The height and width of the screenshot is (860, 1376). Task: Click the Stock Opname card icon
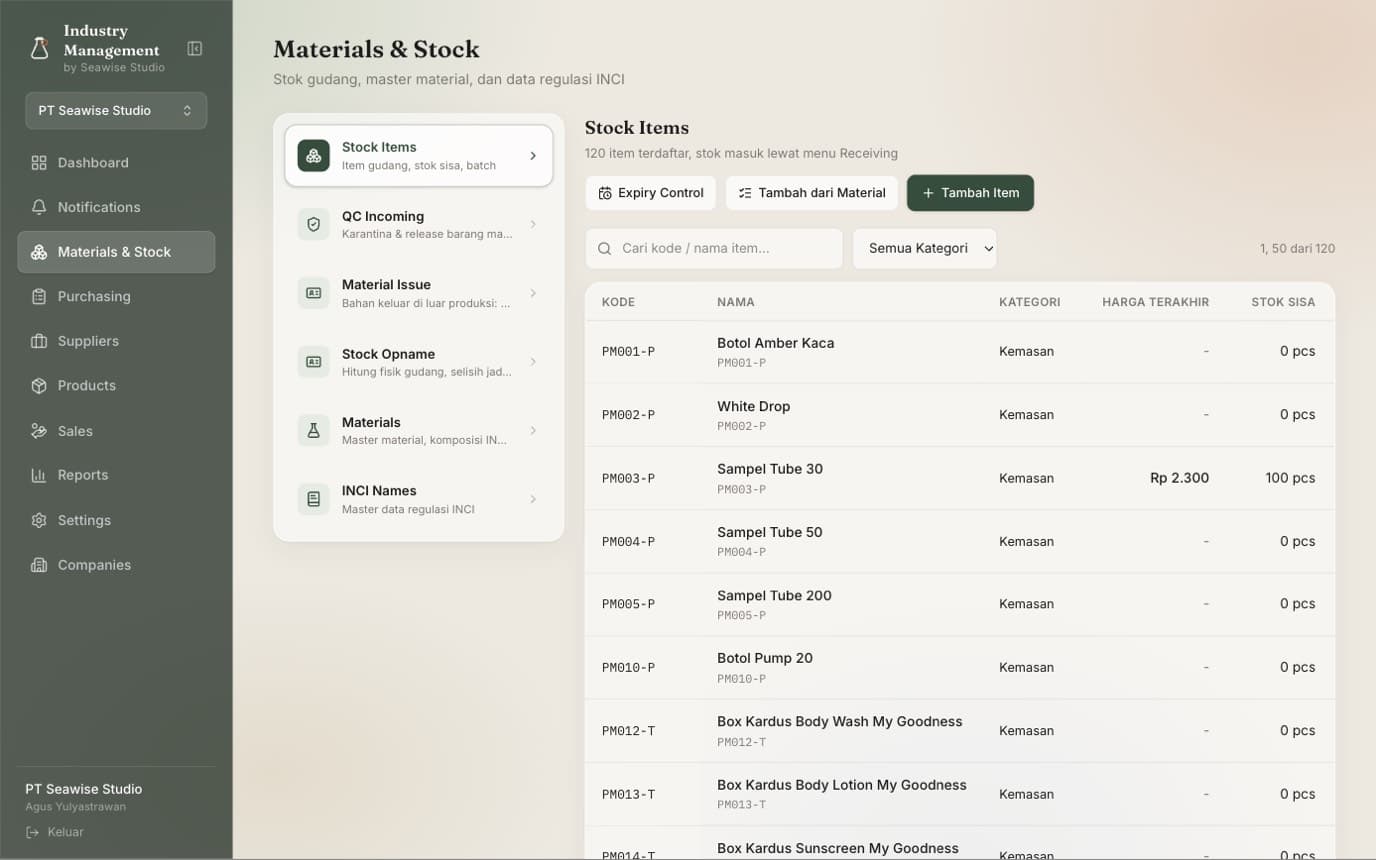point(314,362)
